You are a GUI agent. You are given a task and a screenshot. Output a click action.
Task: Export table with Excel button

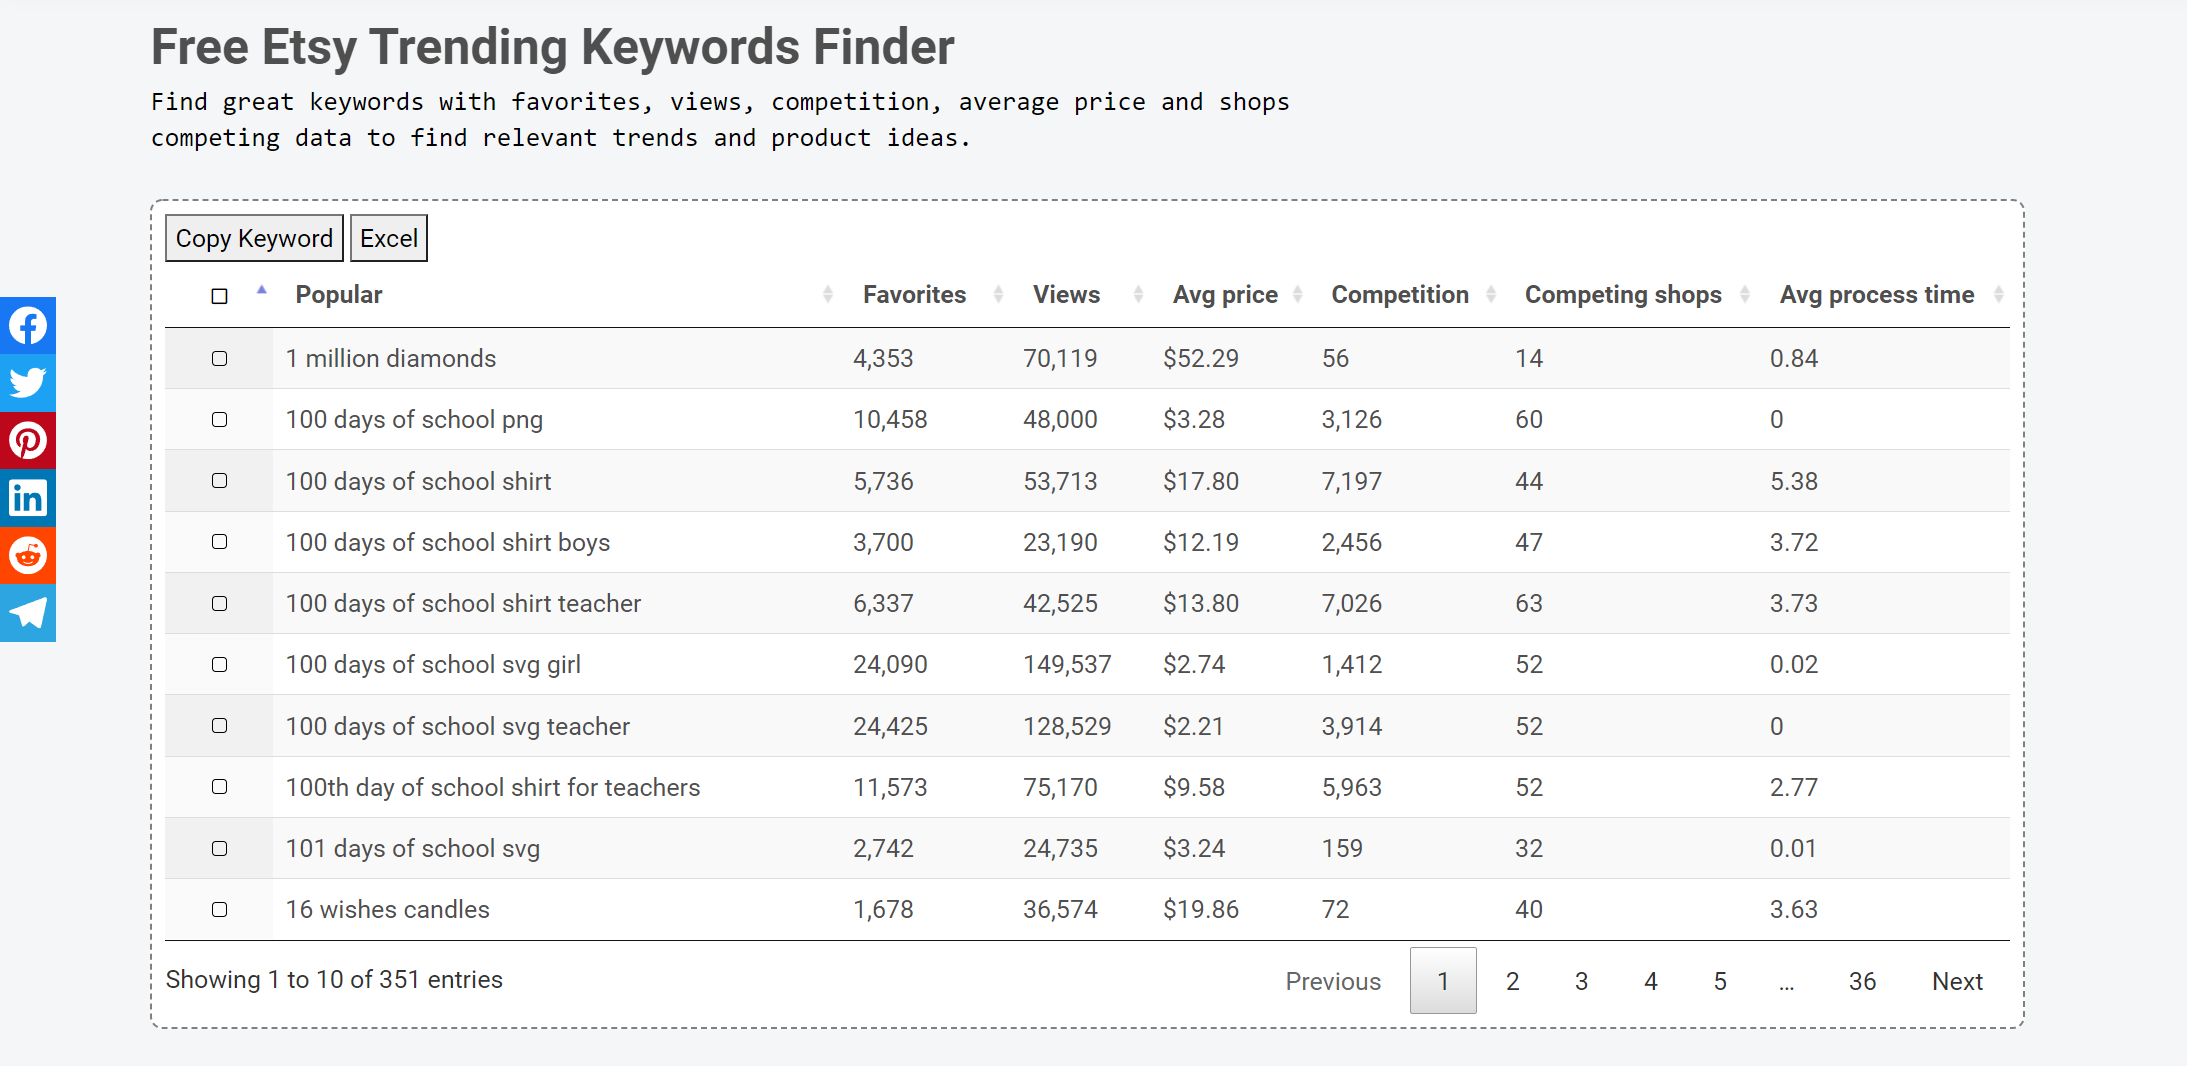click(x=389, y=238)
